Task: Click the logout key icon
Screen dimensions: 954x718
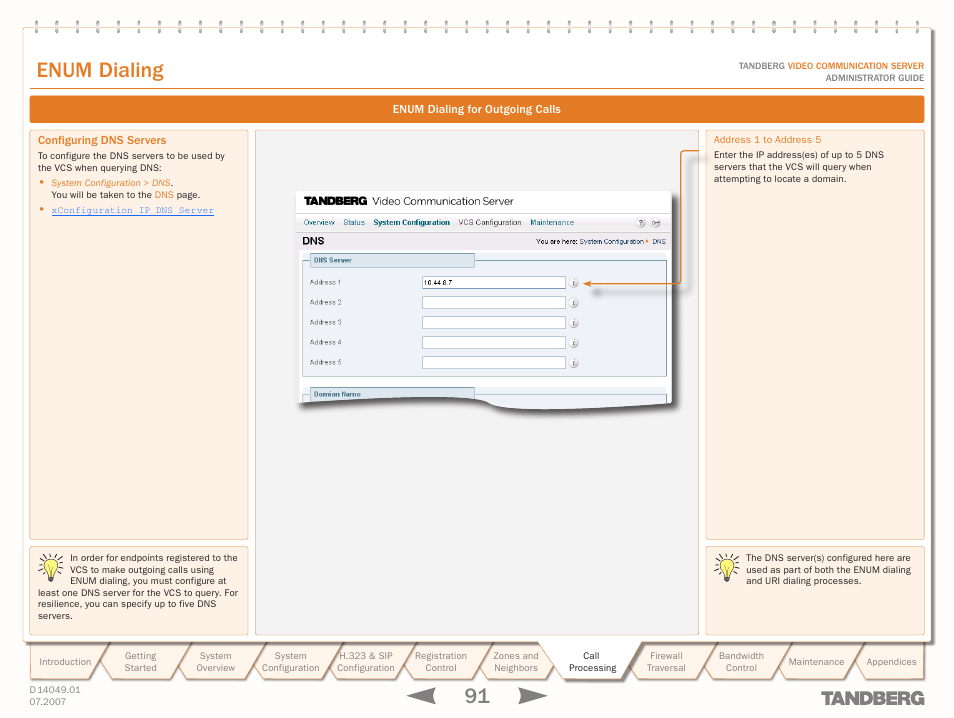Action: (656, 223)
